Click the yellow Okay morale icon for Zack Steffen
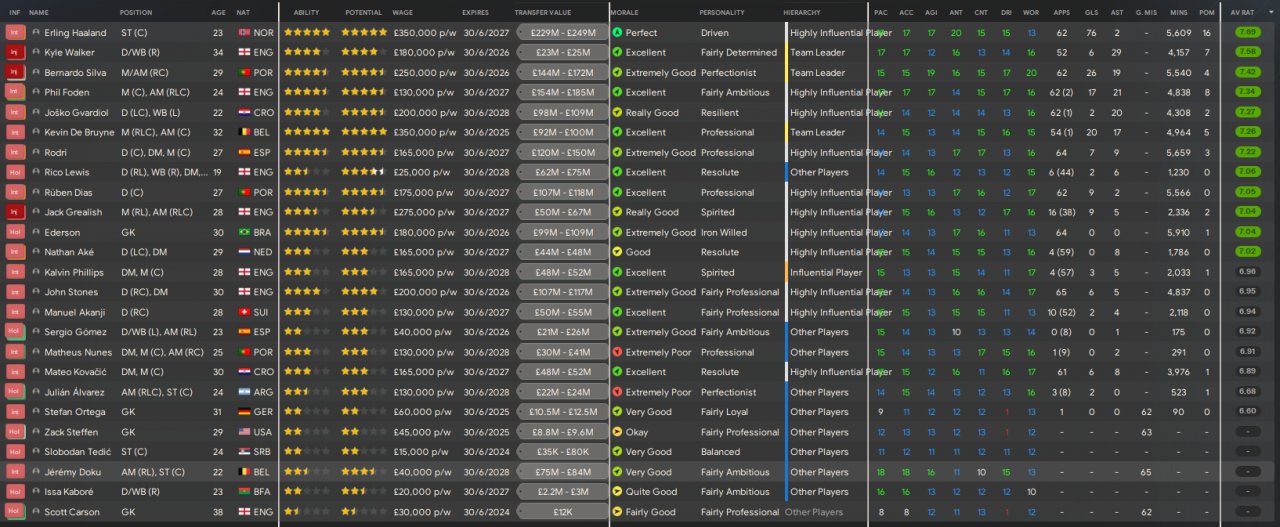The image size is (1280, 527). tap(617, 432)
